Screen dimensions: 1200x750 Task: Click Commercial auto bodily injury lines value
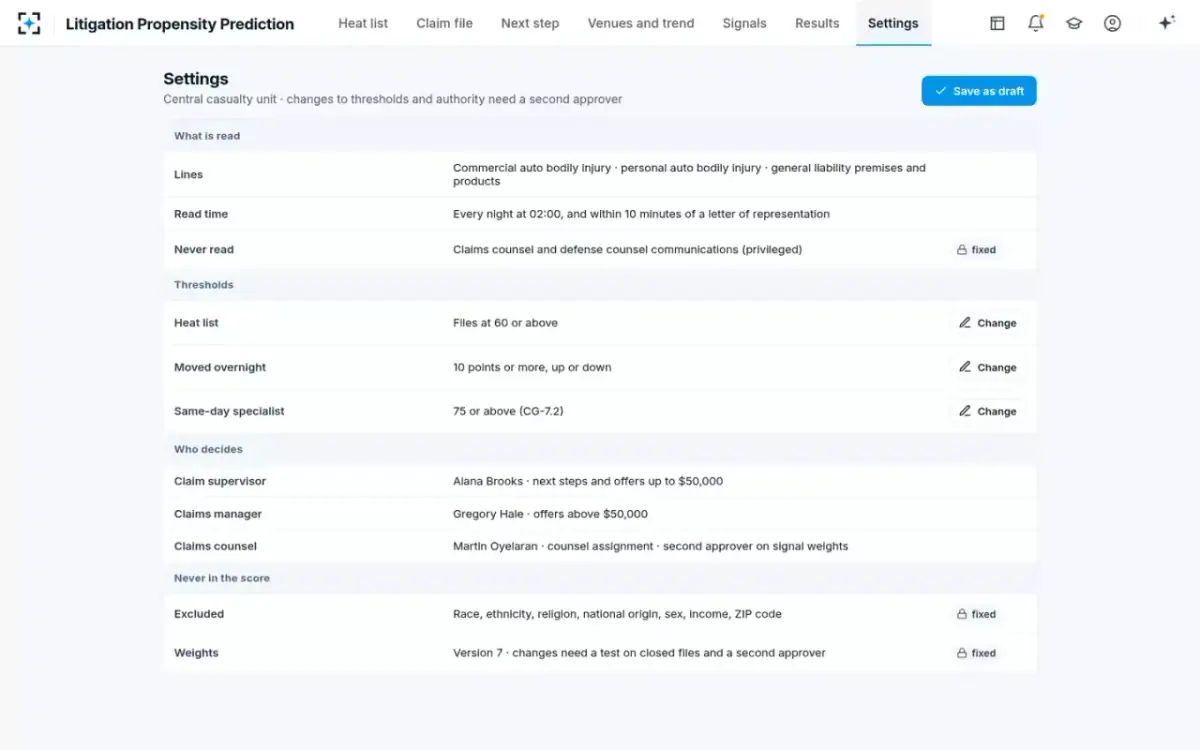tap(689, 174)
